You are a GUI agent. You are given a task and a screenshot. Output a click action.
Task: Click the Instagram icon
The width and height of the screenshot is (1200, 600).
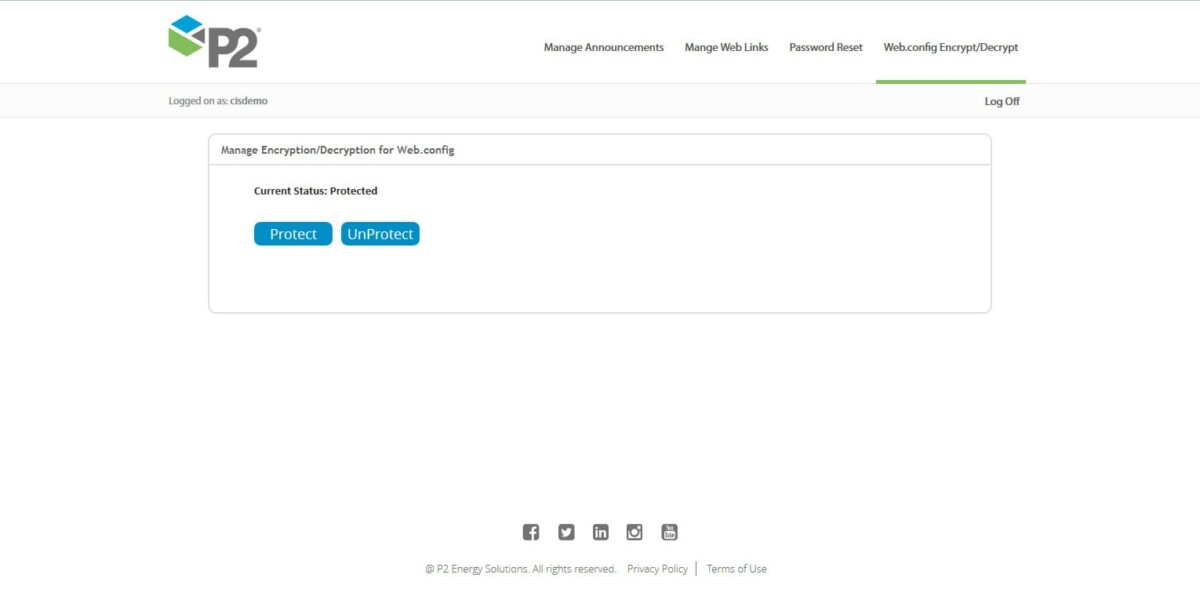pos(634,532)
